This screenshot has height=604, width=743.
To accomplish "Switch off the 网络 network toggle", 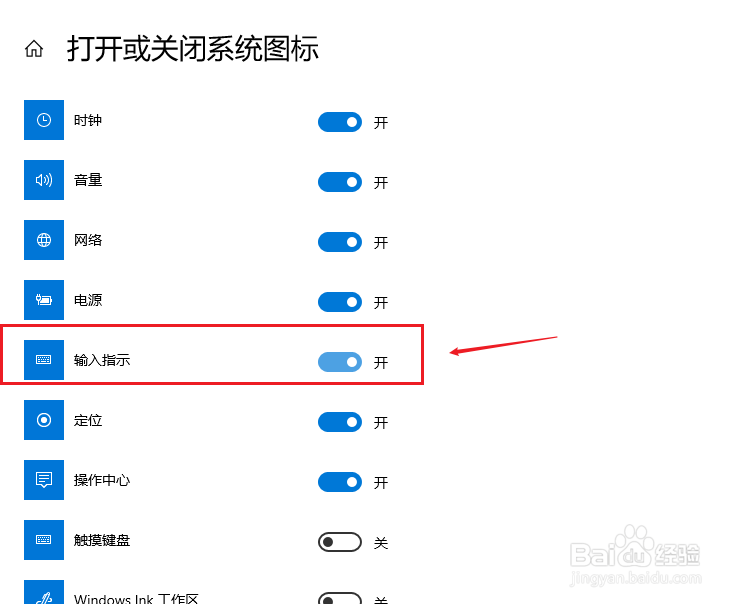I will (x=340, y=242).
